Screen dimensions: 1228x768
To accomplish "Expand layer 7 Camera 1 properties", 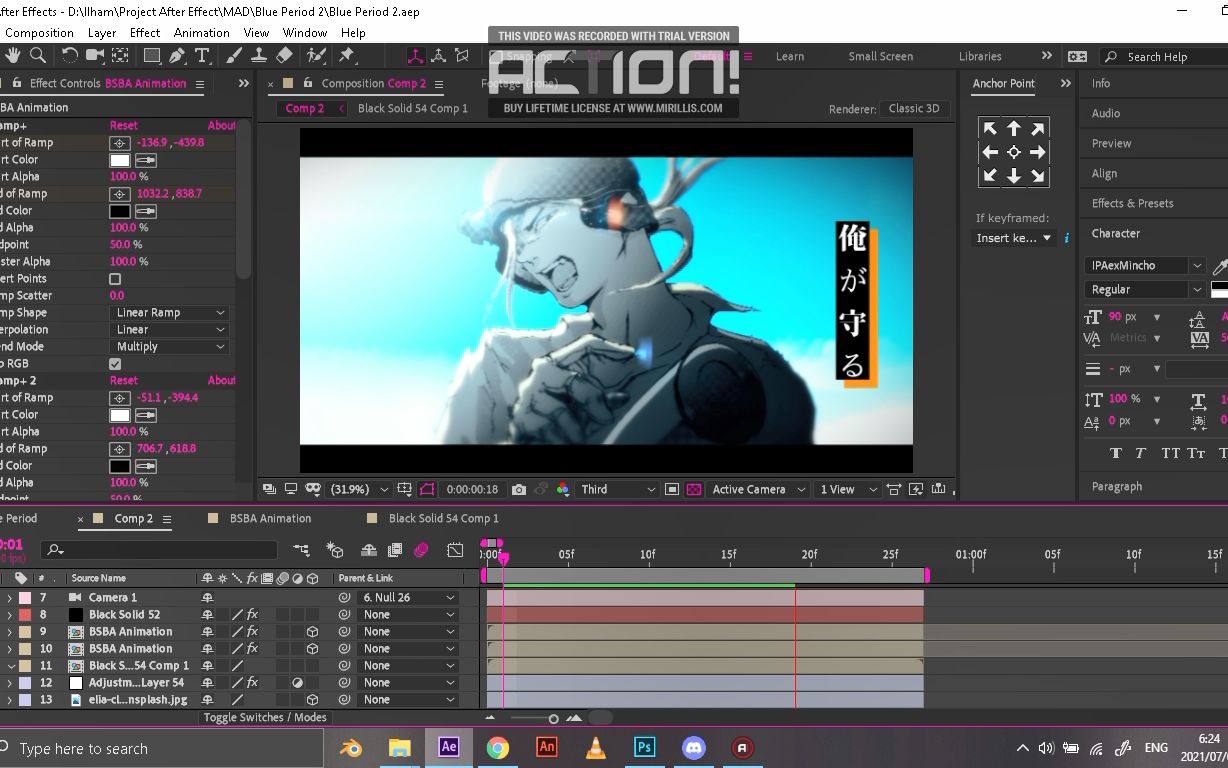I will 10,598.
